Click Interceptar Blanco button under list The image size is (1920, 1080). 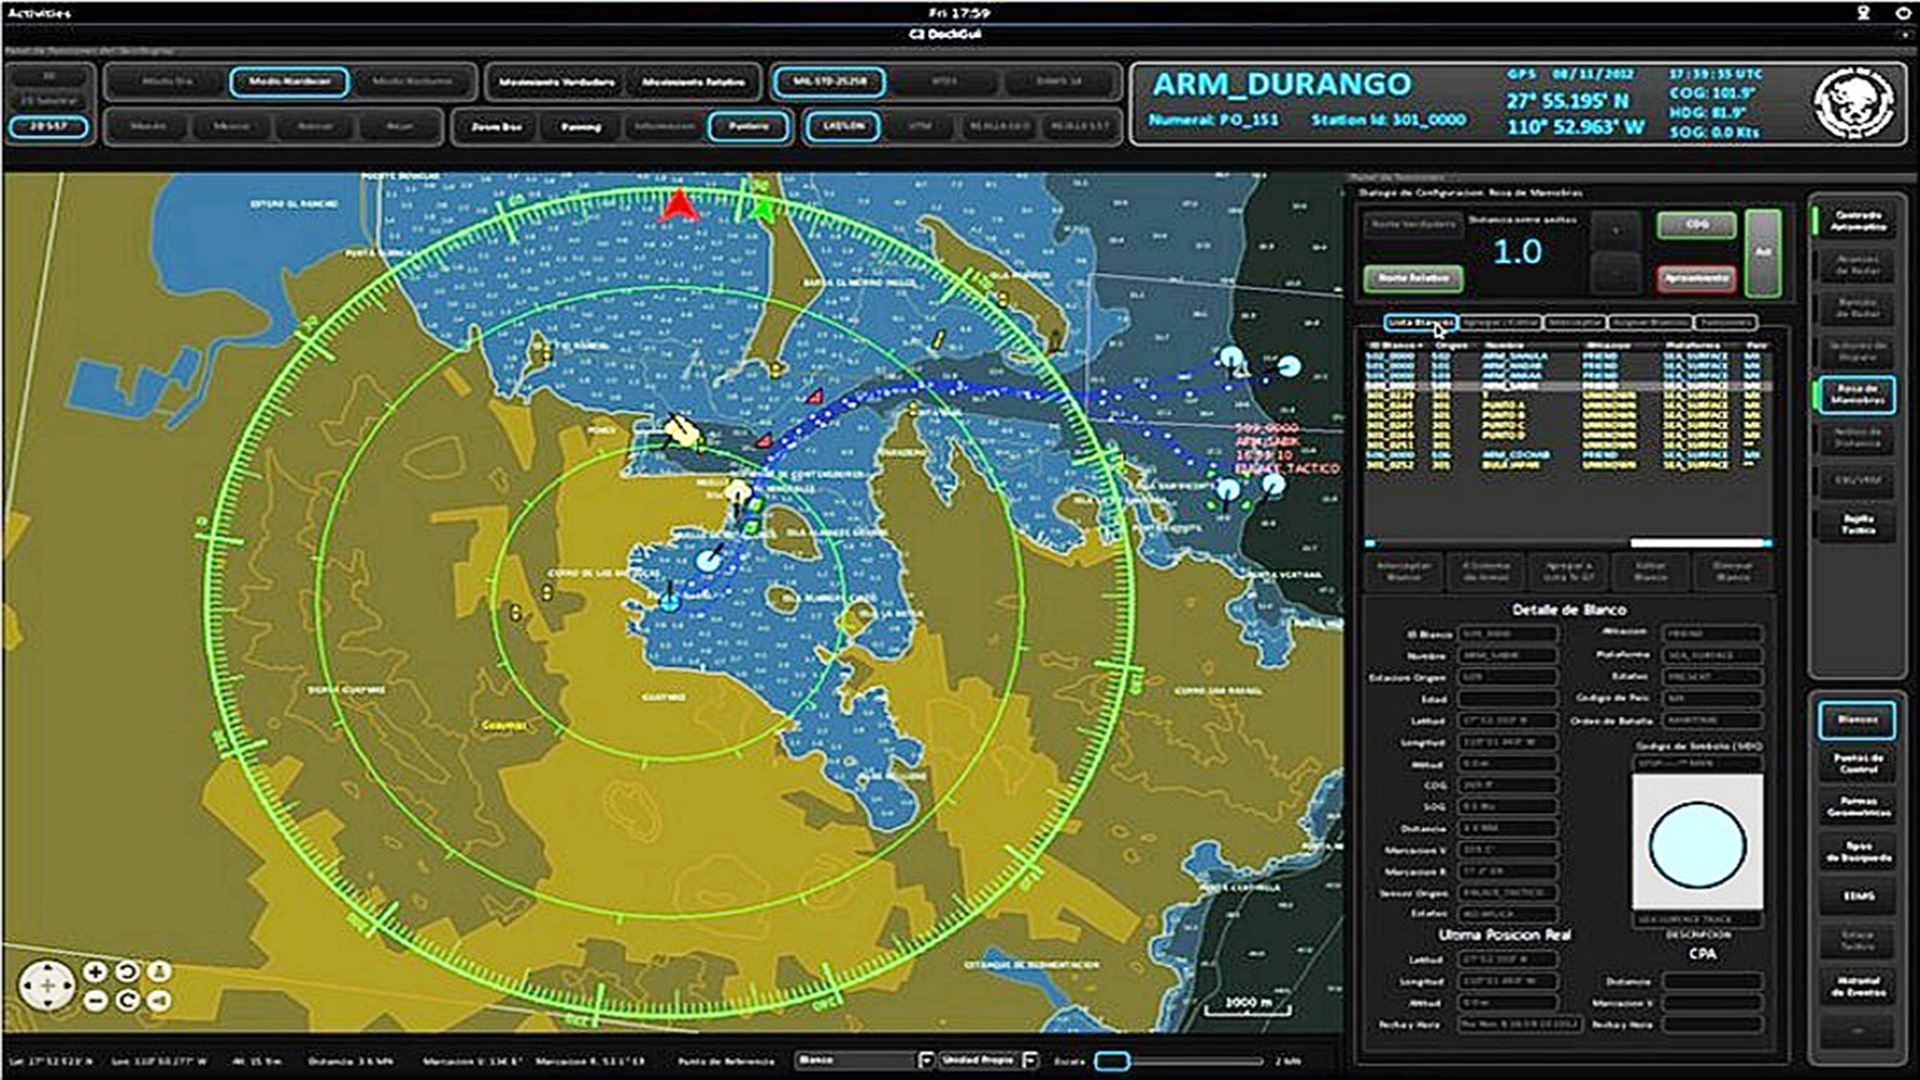pyautogui.click(x=1403, y=571)
